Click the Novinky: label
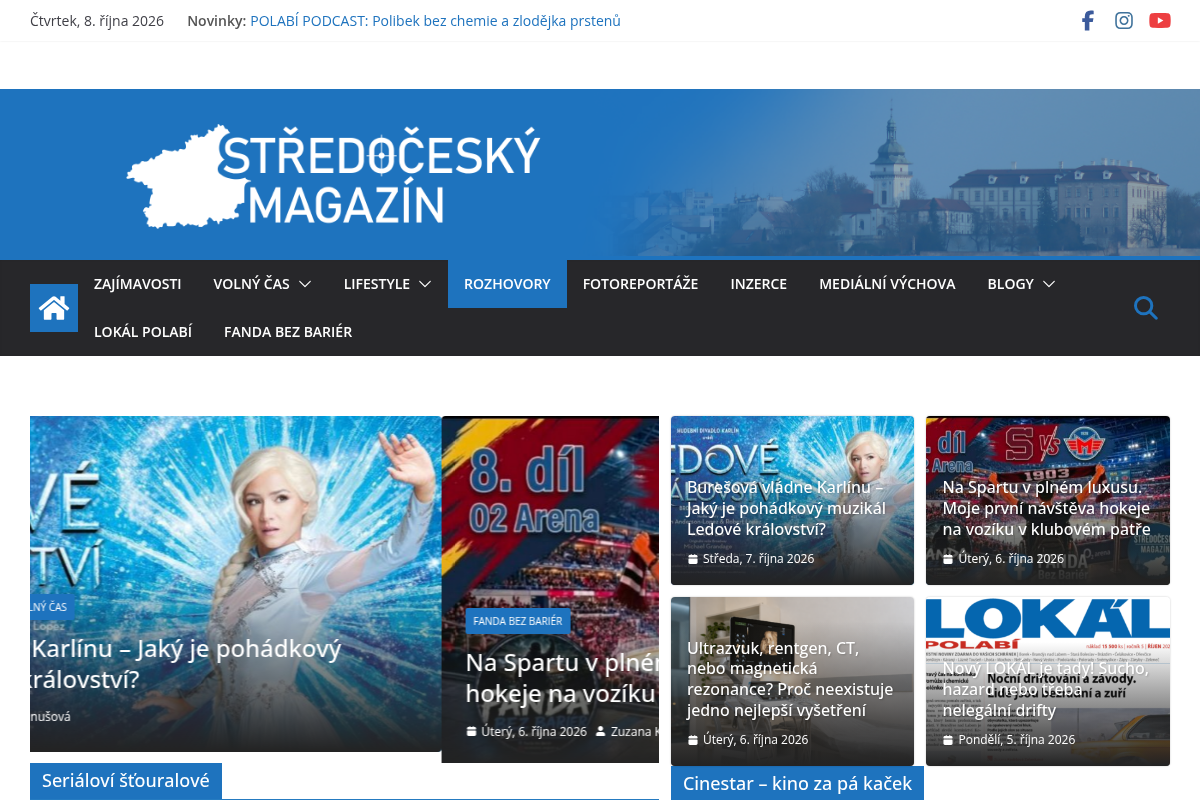Image resolution: width=1200 pixels, height=800 pixels. [216, 21]
